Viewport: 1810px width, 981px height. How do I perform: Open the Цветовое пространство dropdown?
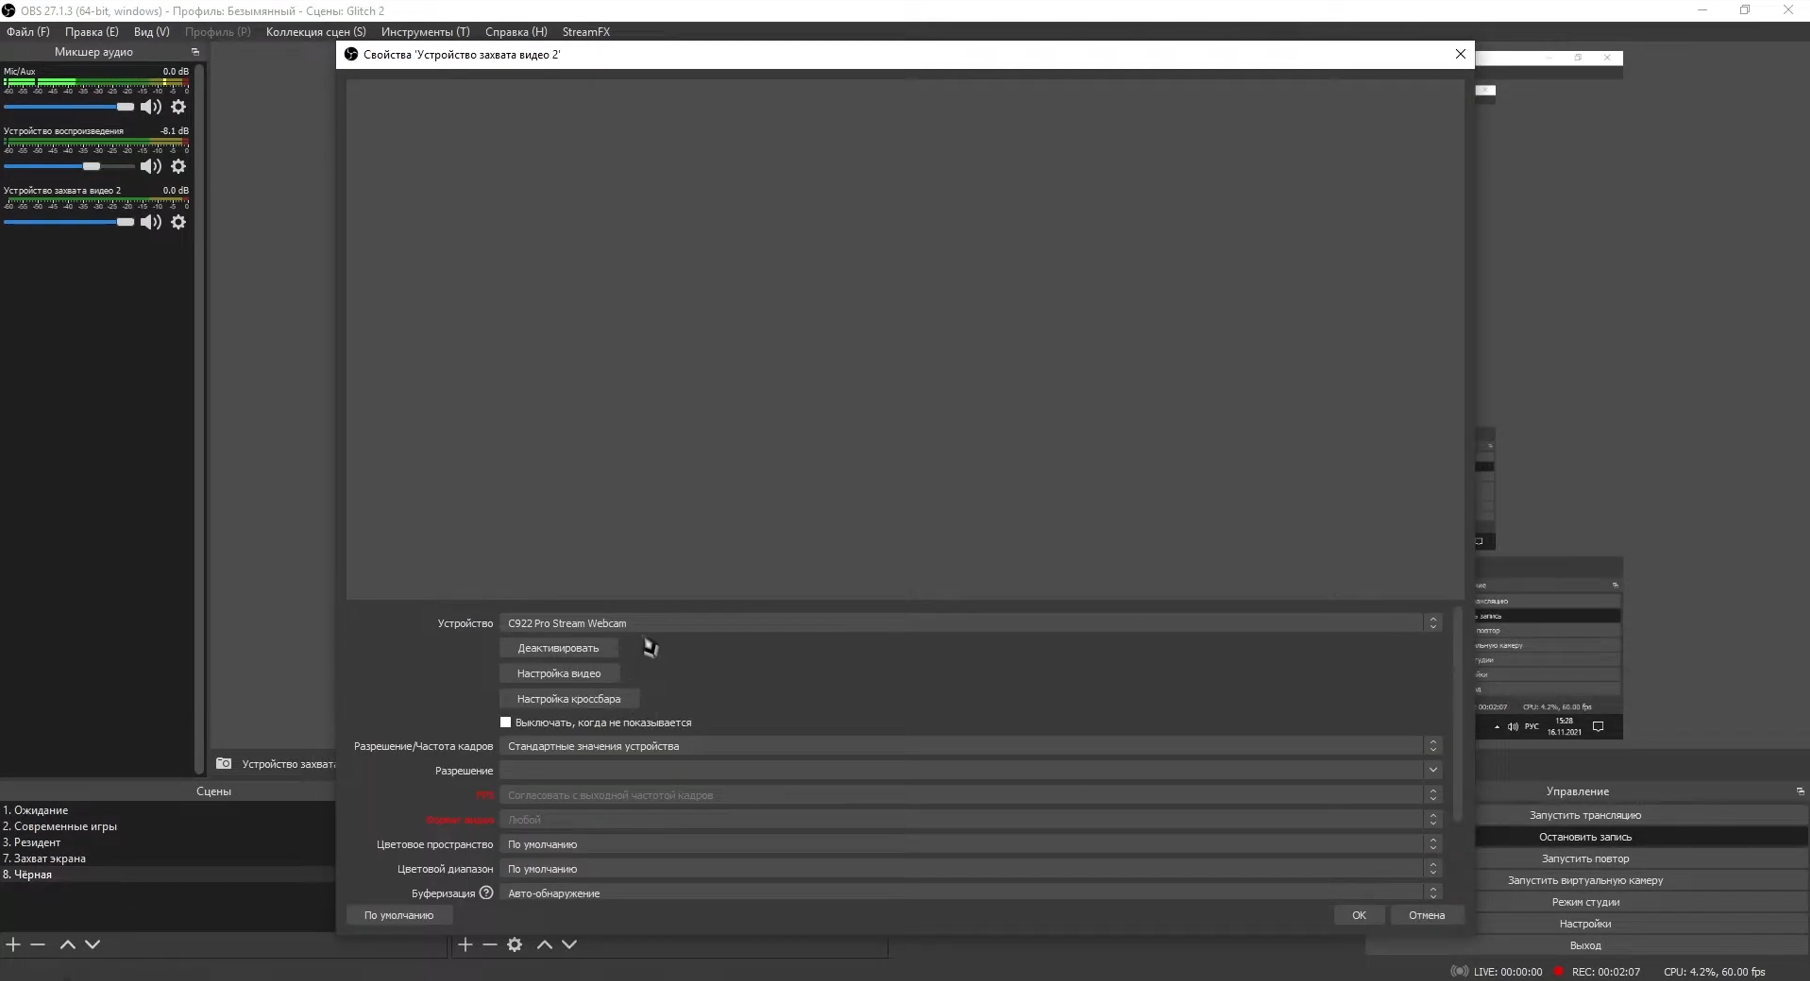pyautogui.click(x=968, y=844)
